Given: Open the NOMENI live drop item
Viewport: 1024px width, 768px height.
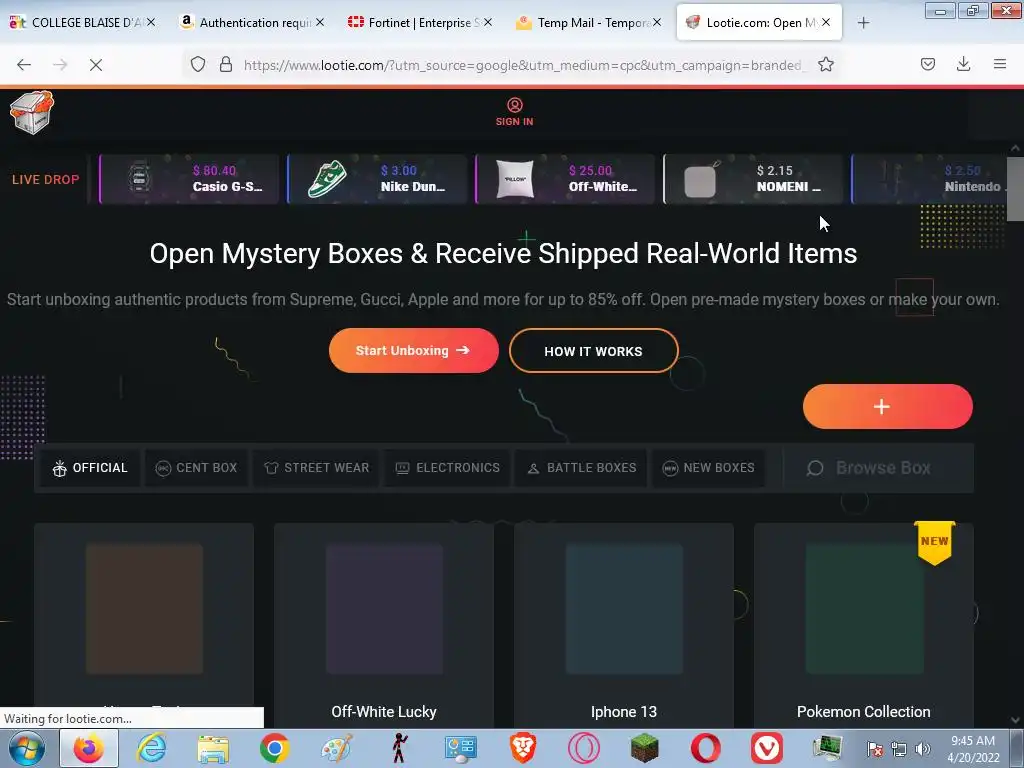Looking at the screenshot, I should coord(753,179).
